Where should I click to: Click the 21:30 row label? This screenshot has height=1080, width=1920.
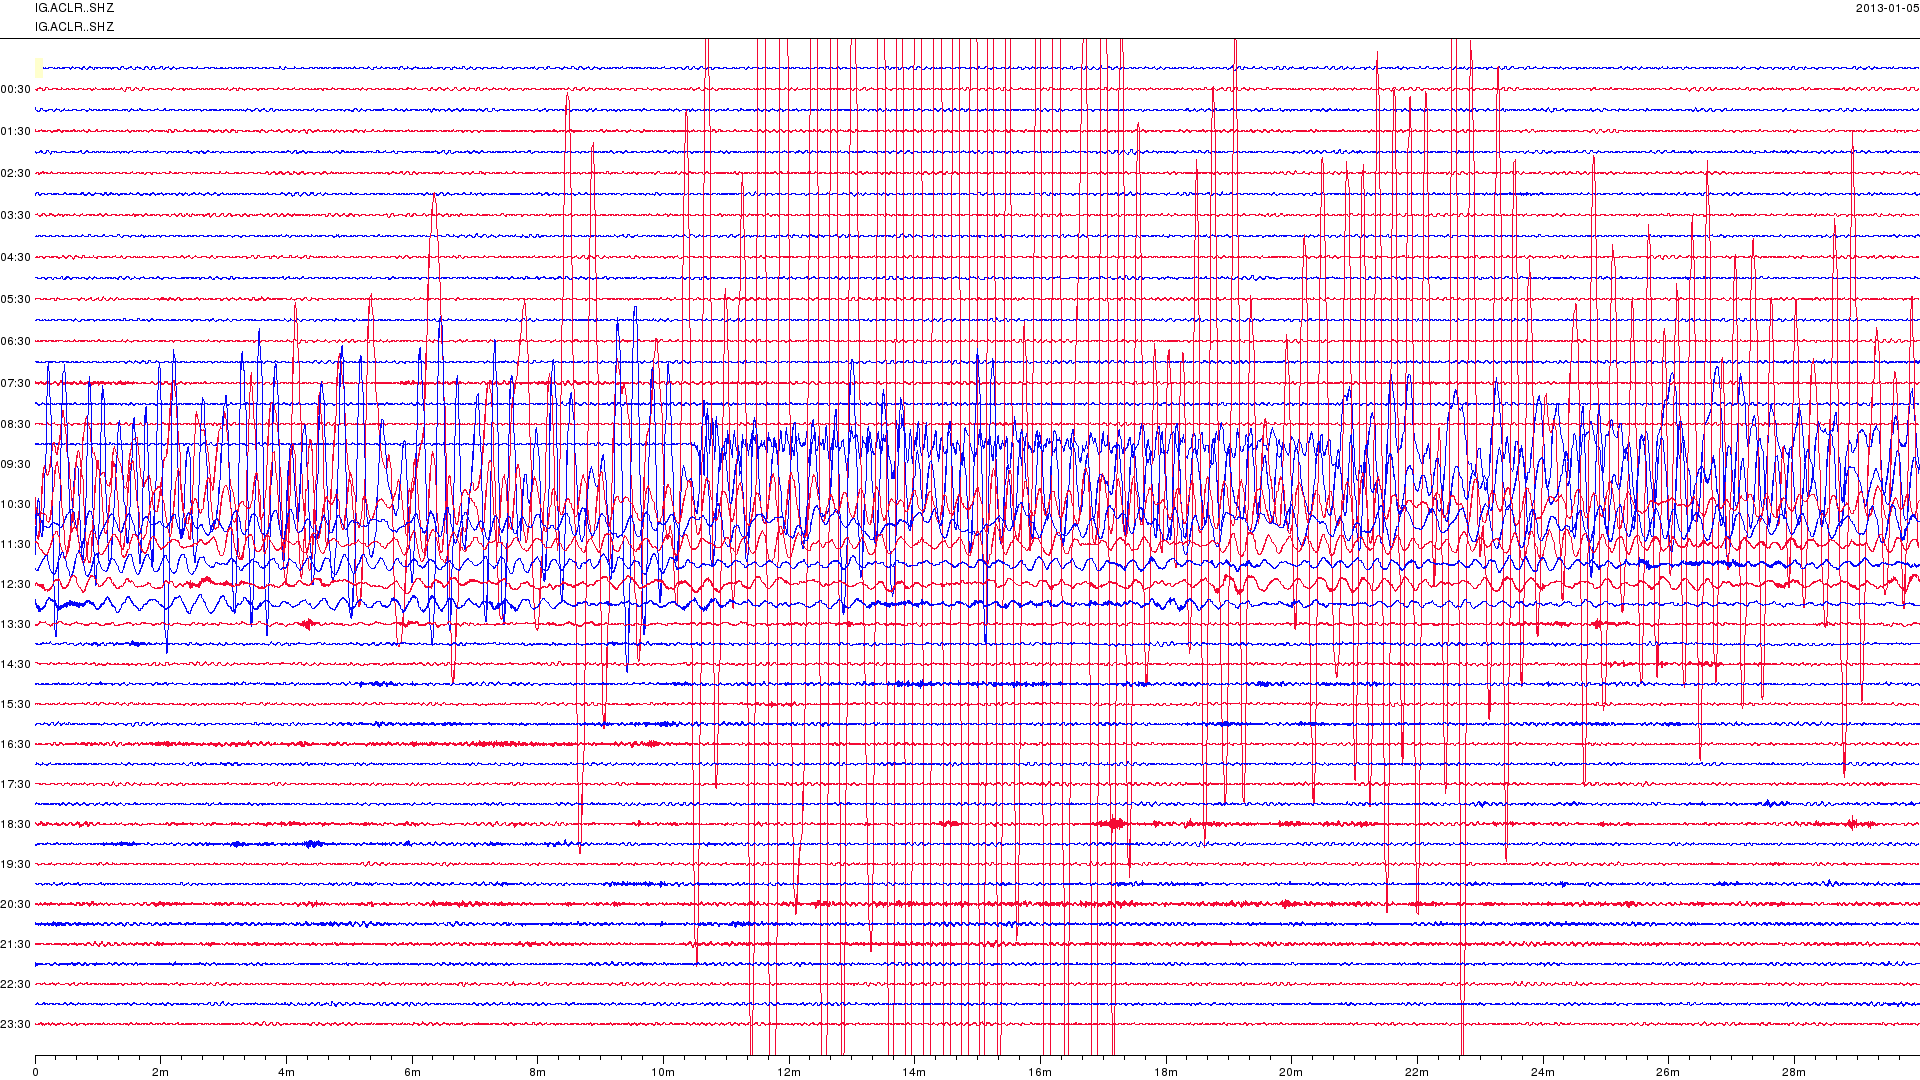tap(16, 945)
